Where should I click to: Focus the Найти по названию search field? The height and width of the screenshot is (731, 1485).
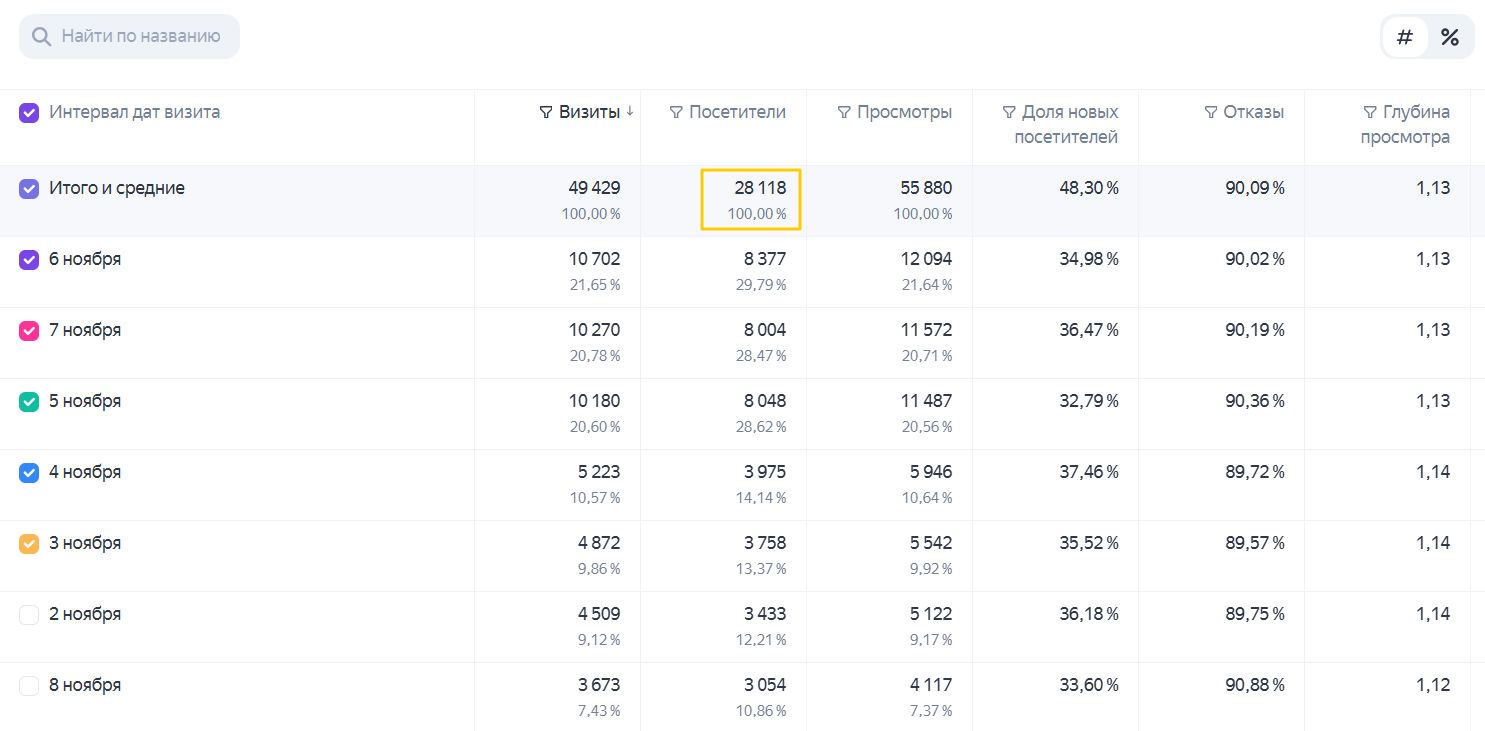129,37
